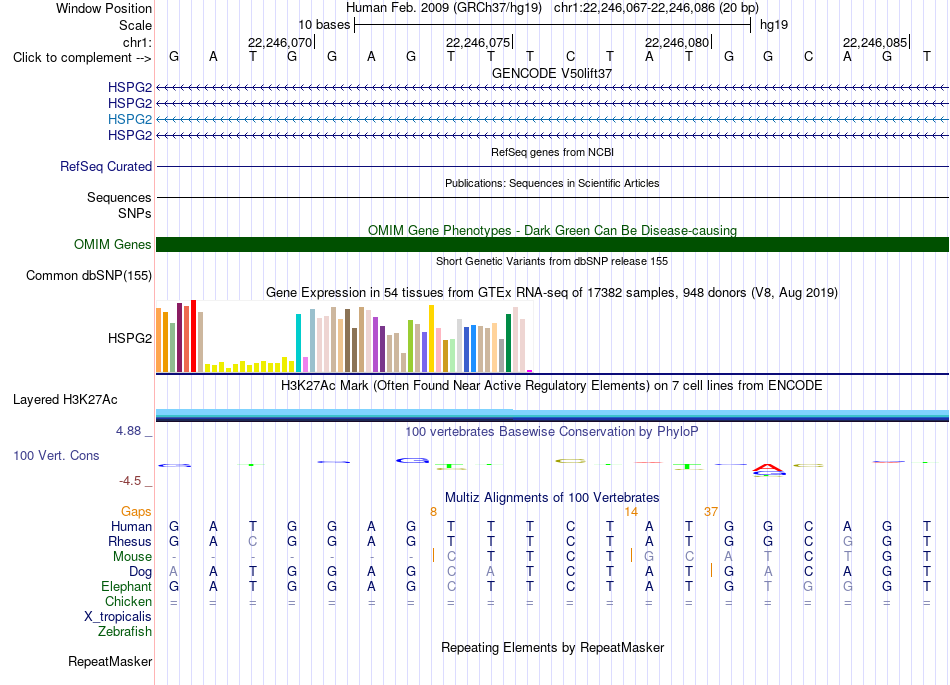
Task: Open the RefSeq Curated track label
Action: click(105, 167)
